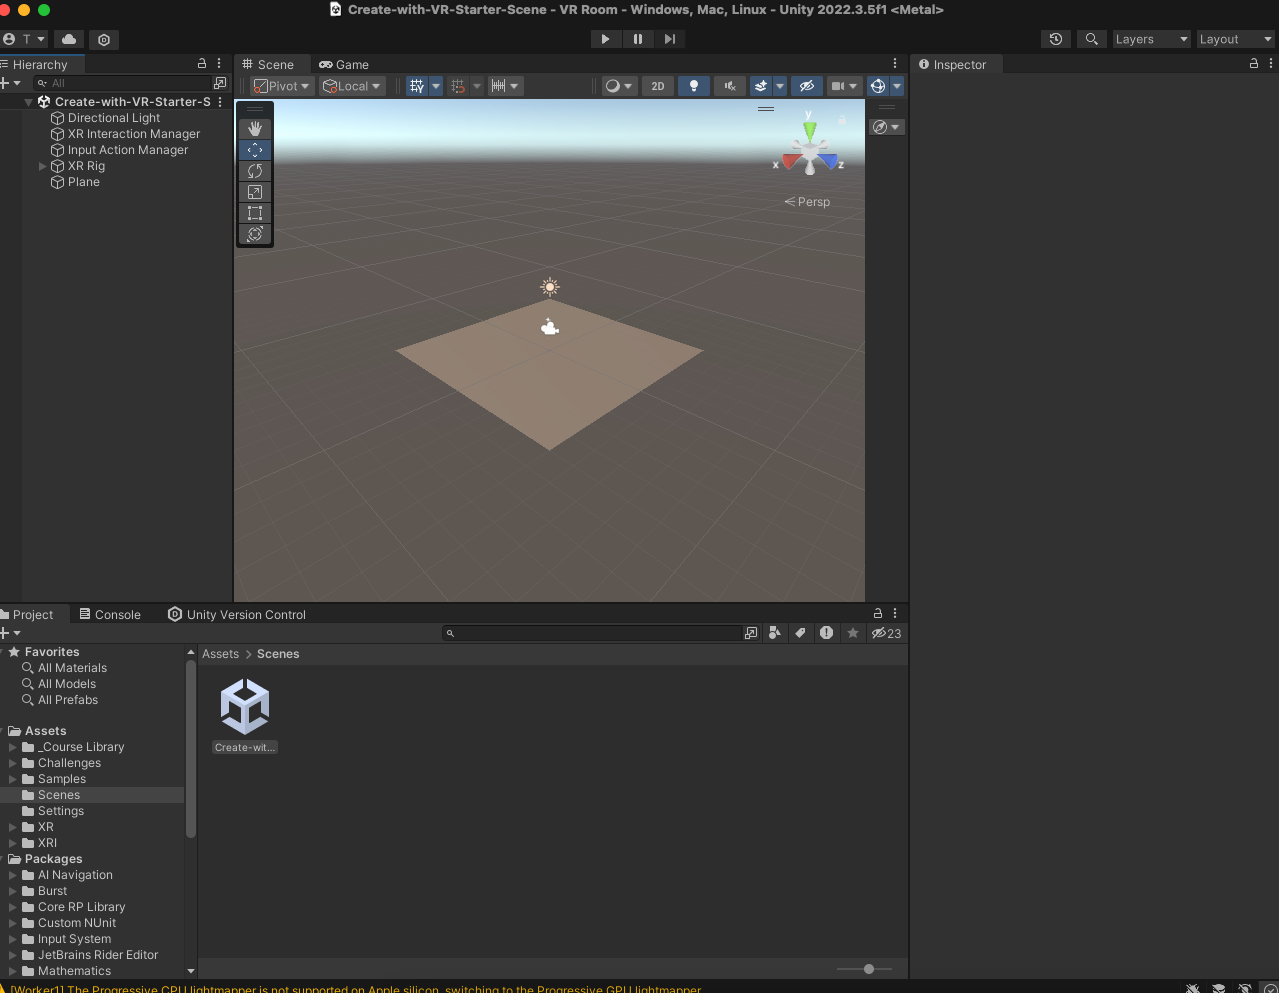Image resolution: width=1279 pixels, height=993 pixels.
Task: Toggle scene effects (skybox, fog) button
Action: (761, 86)
